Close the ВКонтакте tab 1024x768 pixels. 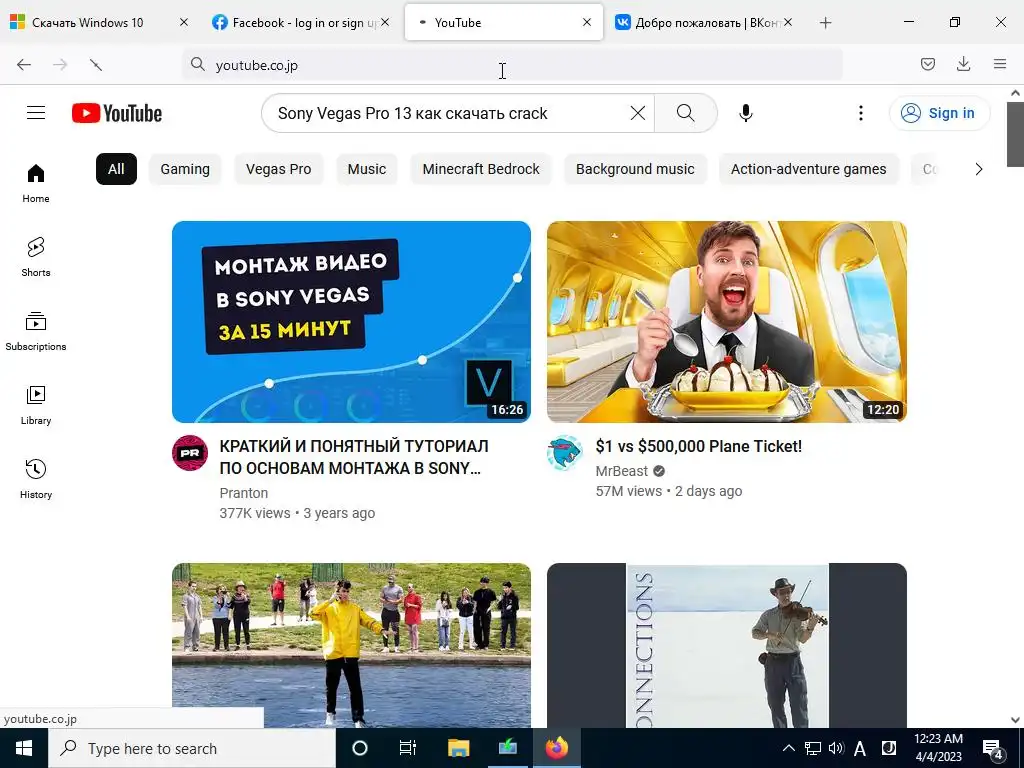pyautogui.click(x=788, y=23)
